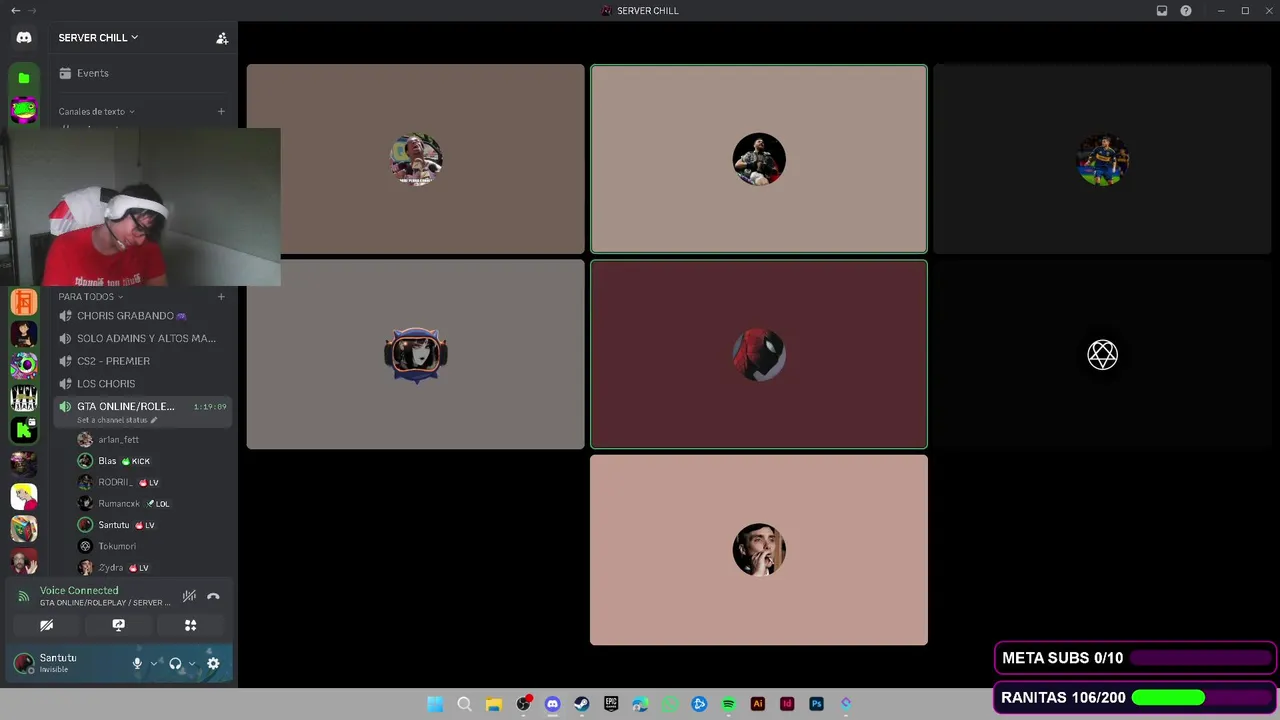Viewport: 1280px width, 720px height.
Task: Open the Kick green K server
Action: click(x=24, y=430)
